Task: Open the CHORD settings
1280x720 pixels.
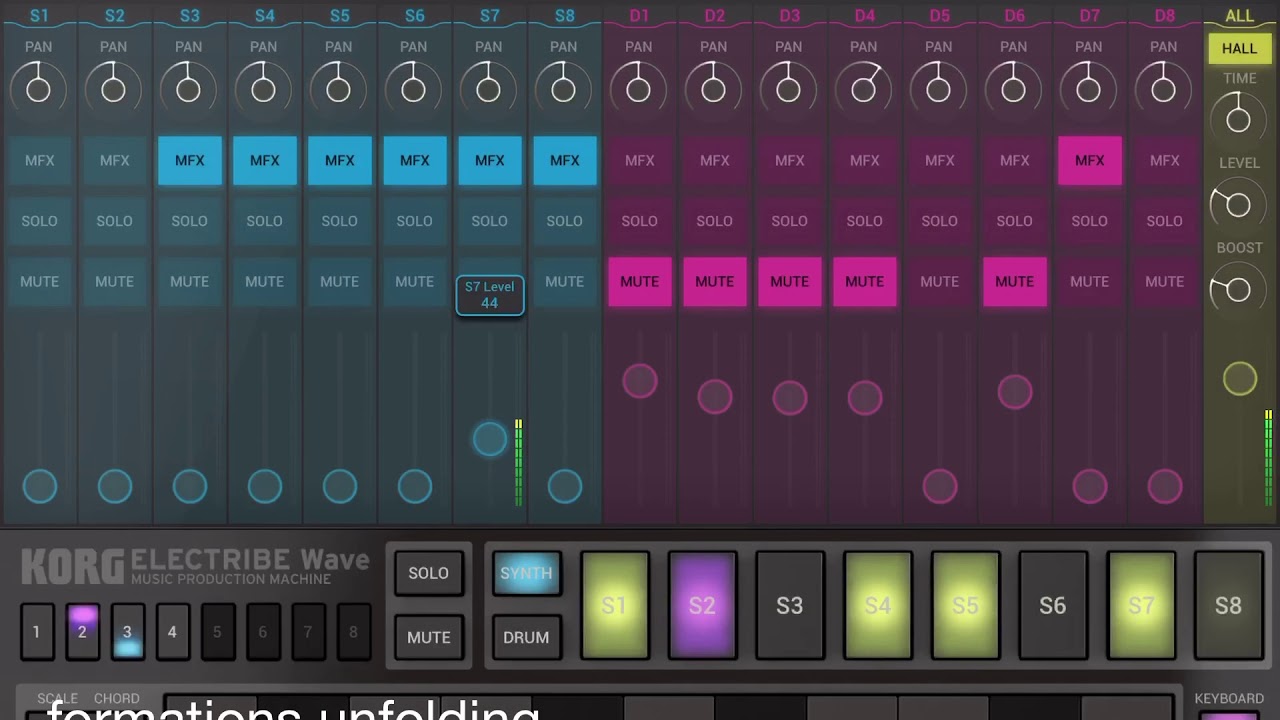Action: [117, 699]
